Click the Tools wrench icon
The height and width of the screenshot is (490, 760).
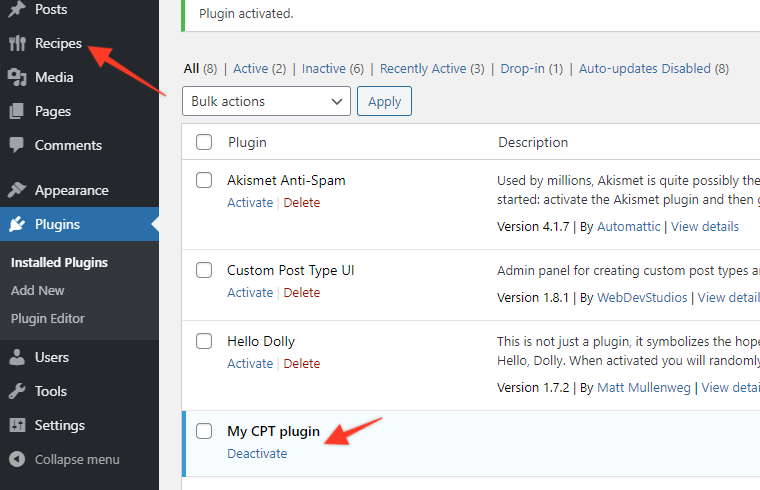(x=17, y=391)
